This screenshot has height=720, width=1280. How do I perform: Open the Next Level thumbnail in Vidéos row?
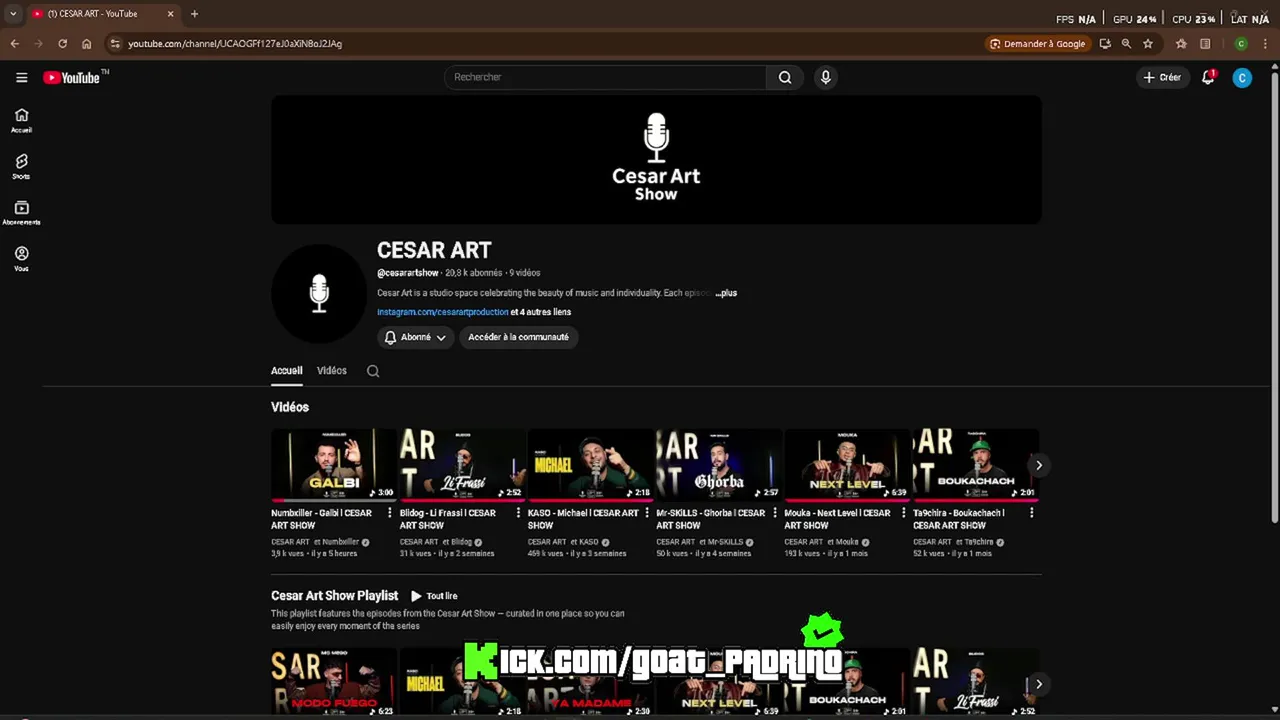847,465
